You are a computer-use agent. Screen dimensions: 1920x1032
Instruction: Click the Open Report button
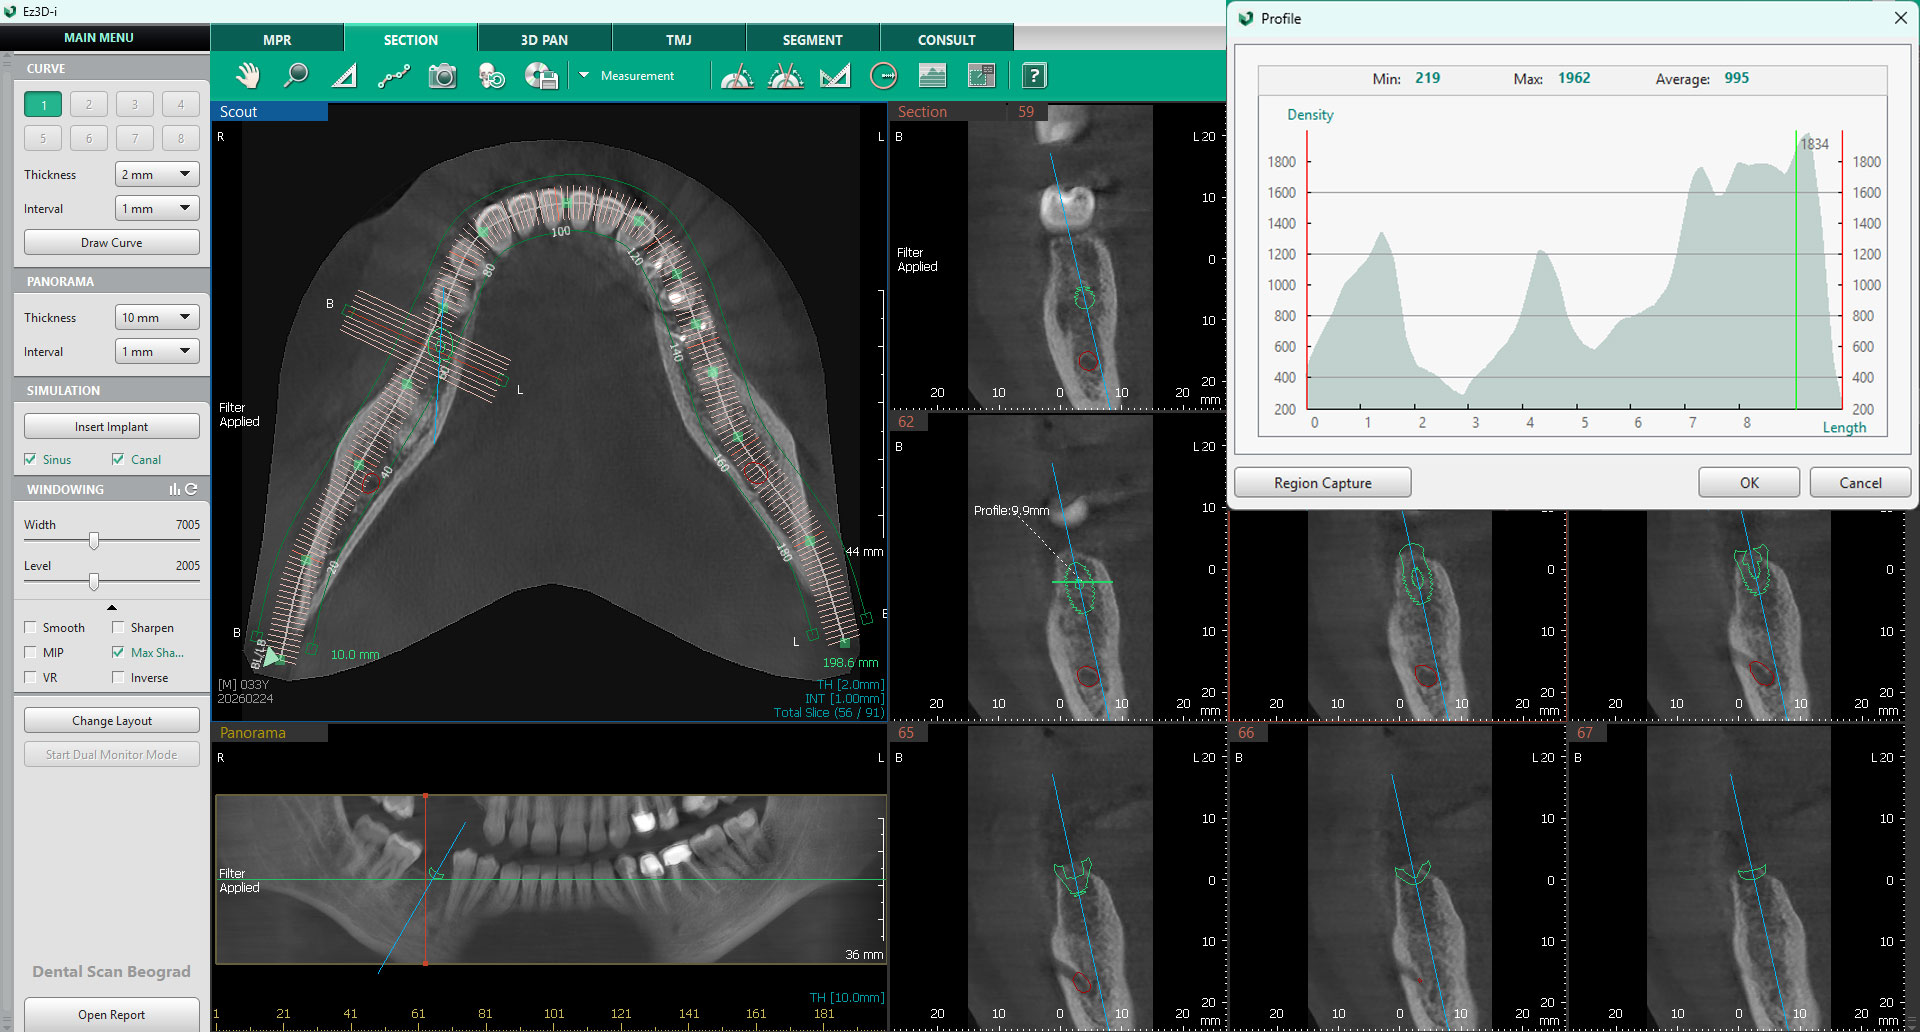pos(112,1014)
